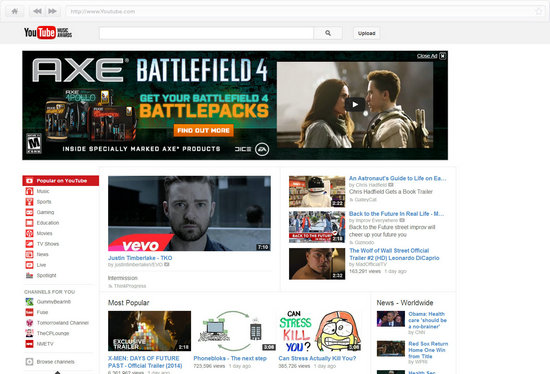Play the Battlefield 4 ad video

pos(355,105)
